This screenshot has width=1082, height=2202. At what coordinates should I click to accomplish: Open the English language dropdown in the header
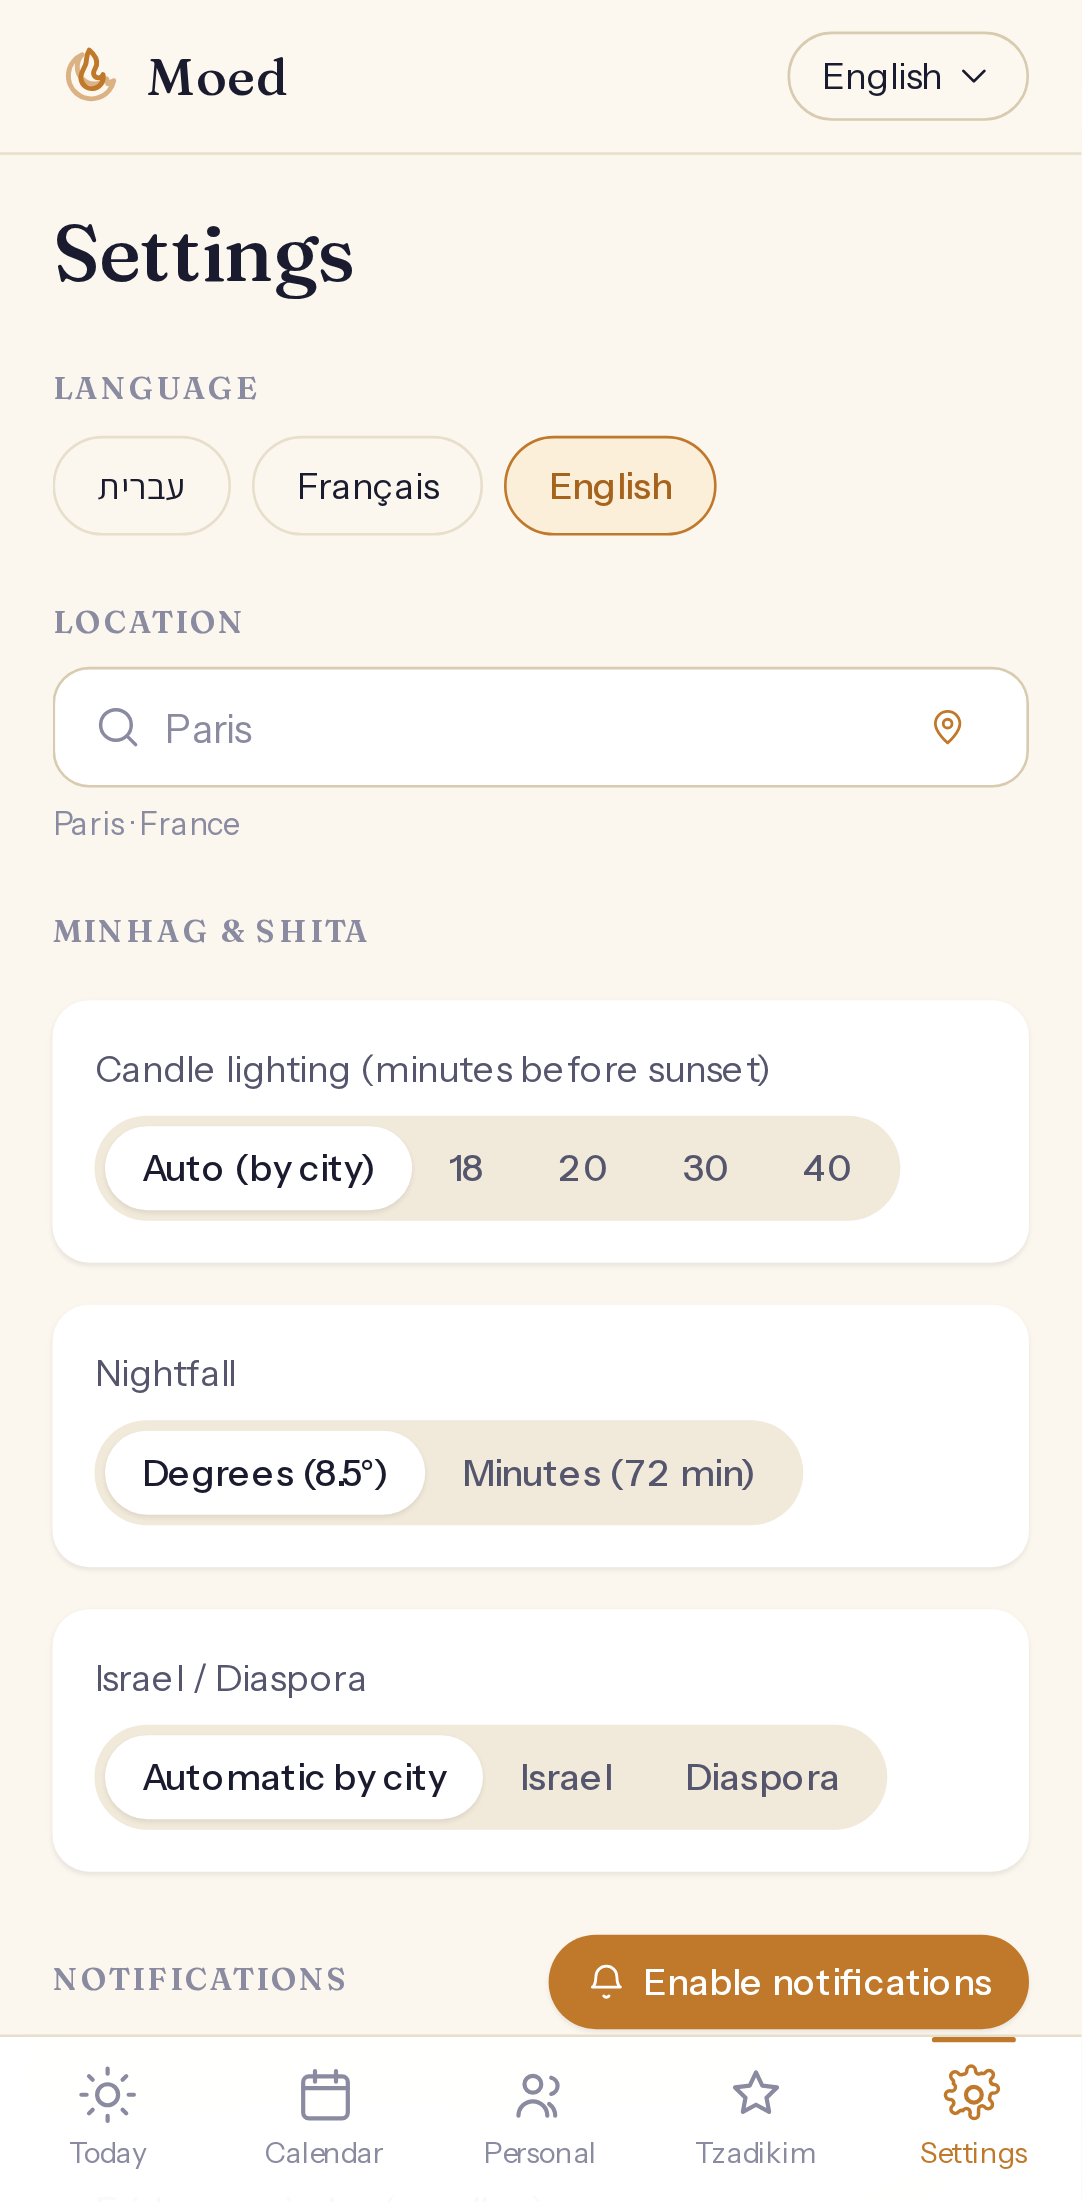tap(907, 76)
